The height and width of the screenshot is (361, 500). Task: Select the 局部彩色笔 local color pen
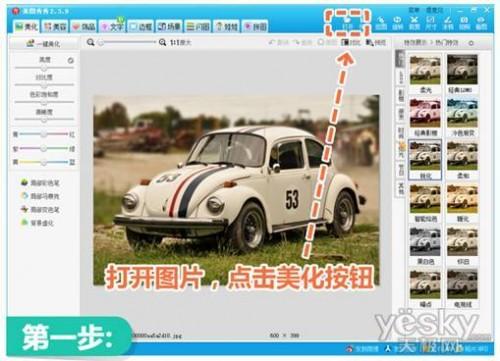[x=40, y=183]
